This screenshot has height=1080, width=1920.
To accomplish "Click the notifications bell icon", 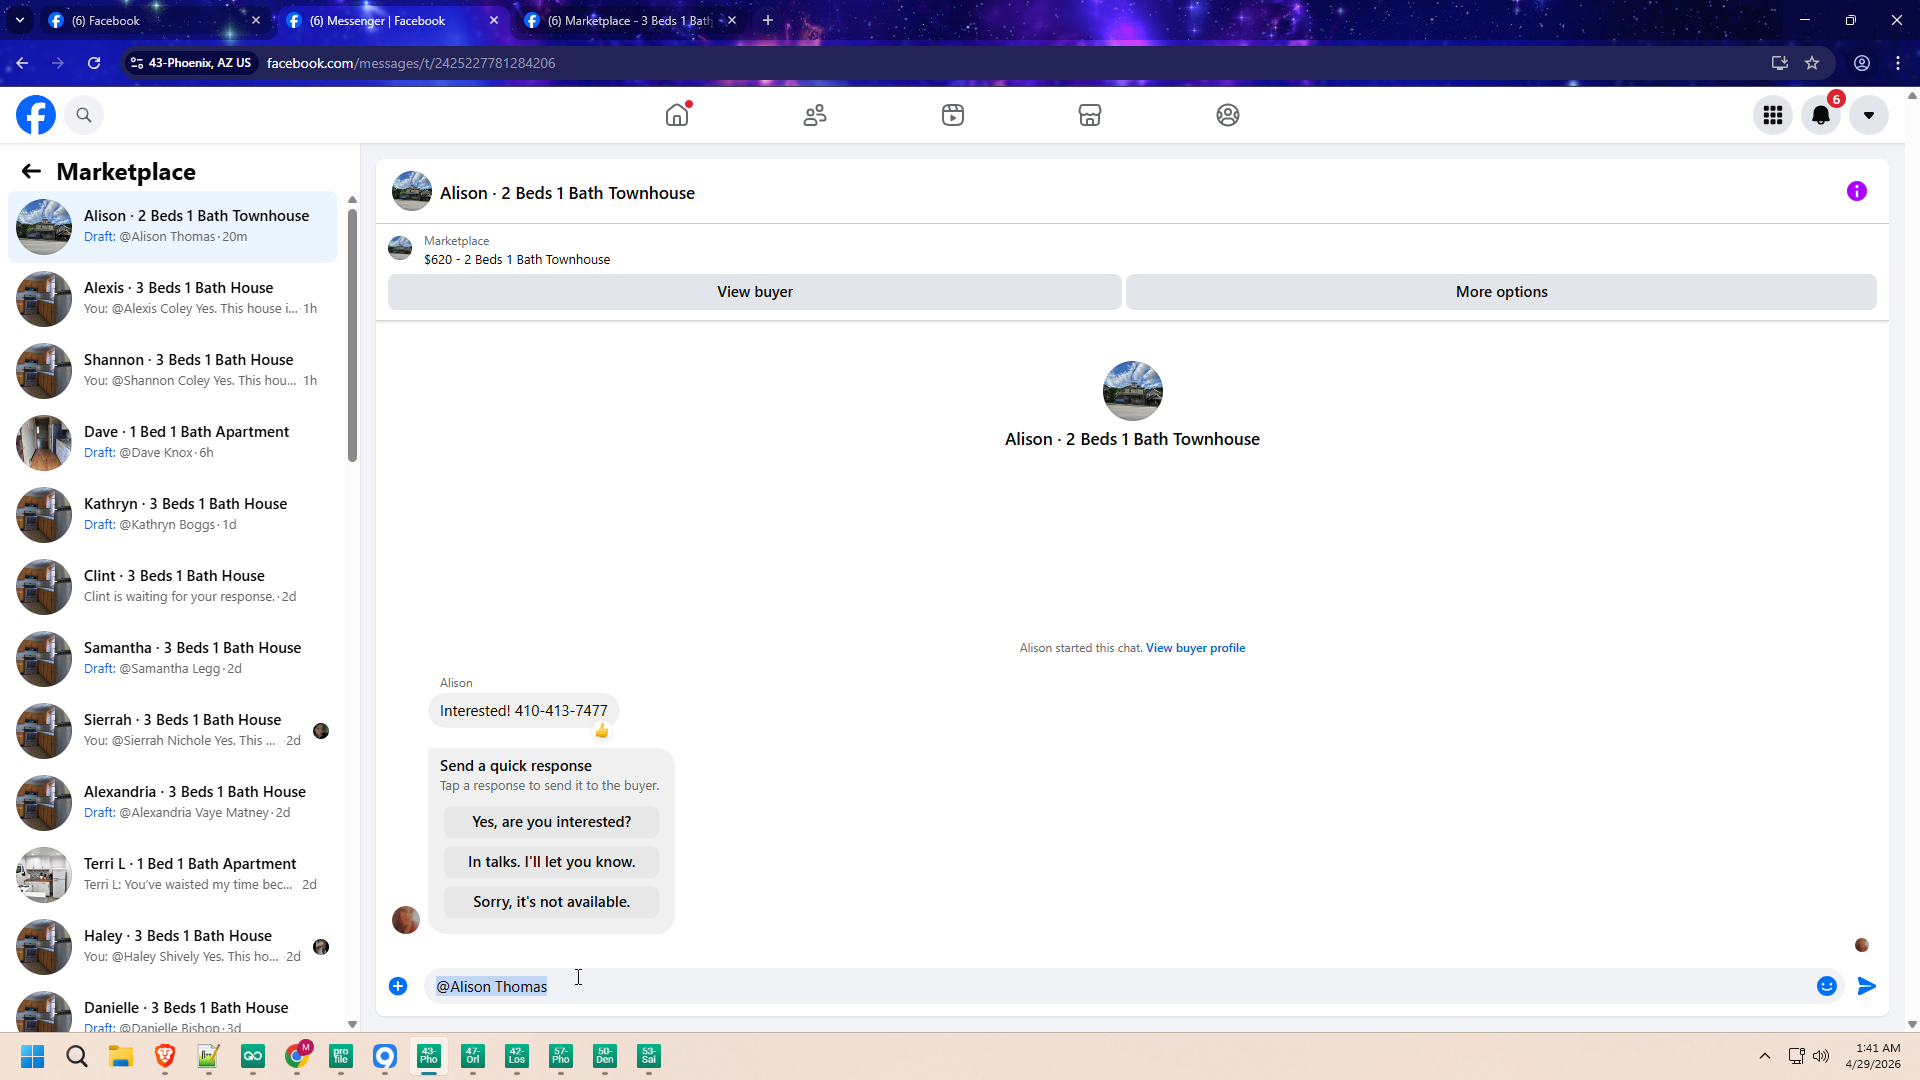I will pyautogui.click(x=1821, y=115).
